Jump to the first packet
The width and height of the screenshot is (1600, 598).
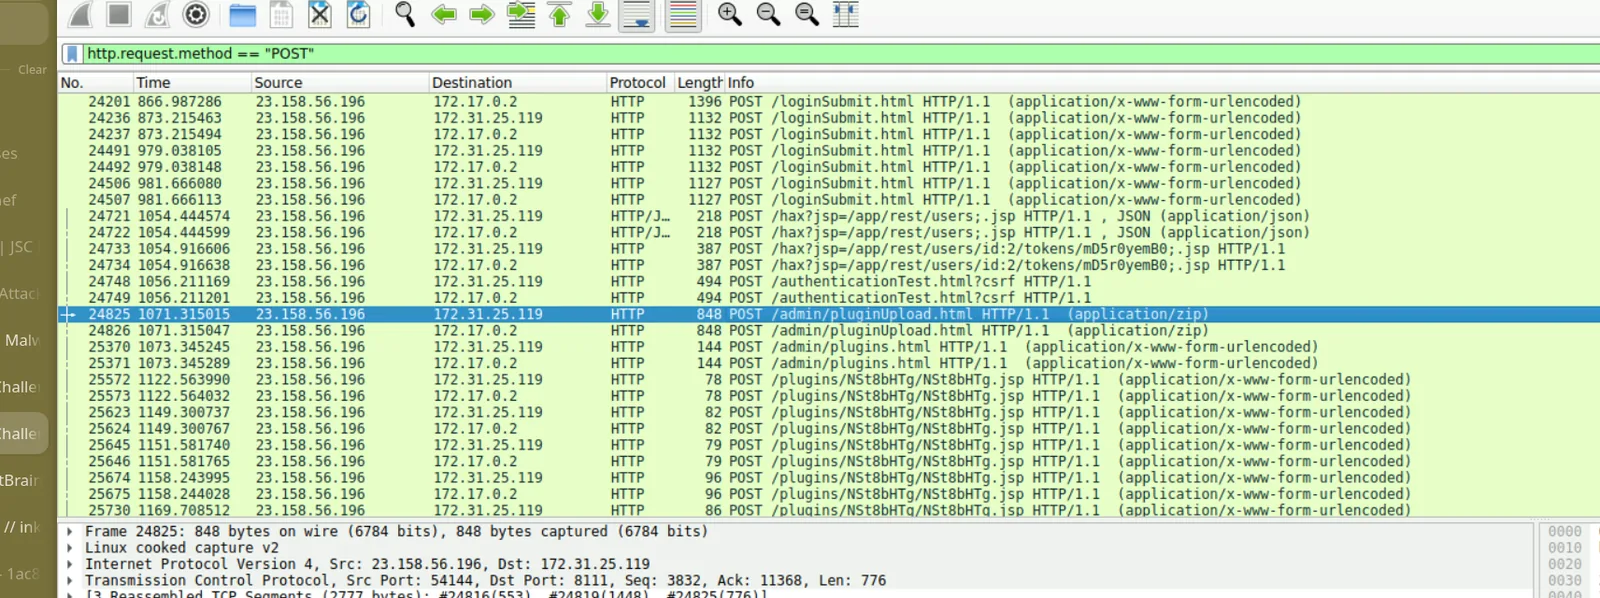560,14
